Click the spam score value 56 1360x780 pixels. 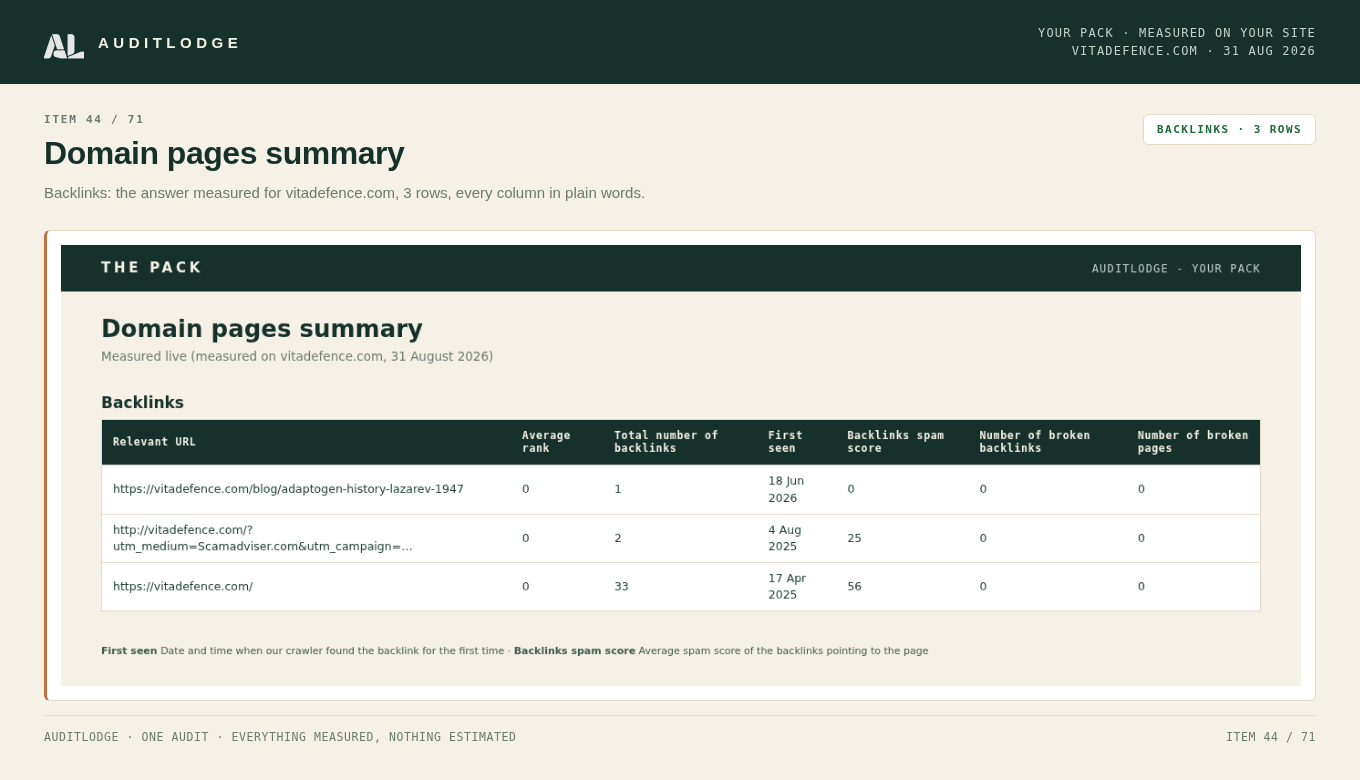pyautogui.click(x=854, y=586)
